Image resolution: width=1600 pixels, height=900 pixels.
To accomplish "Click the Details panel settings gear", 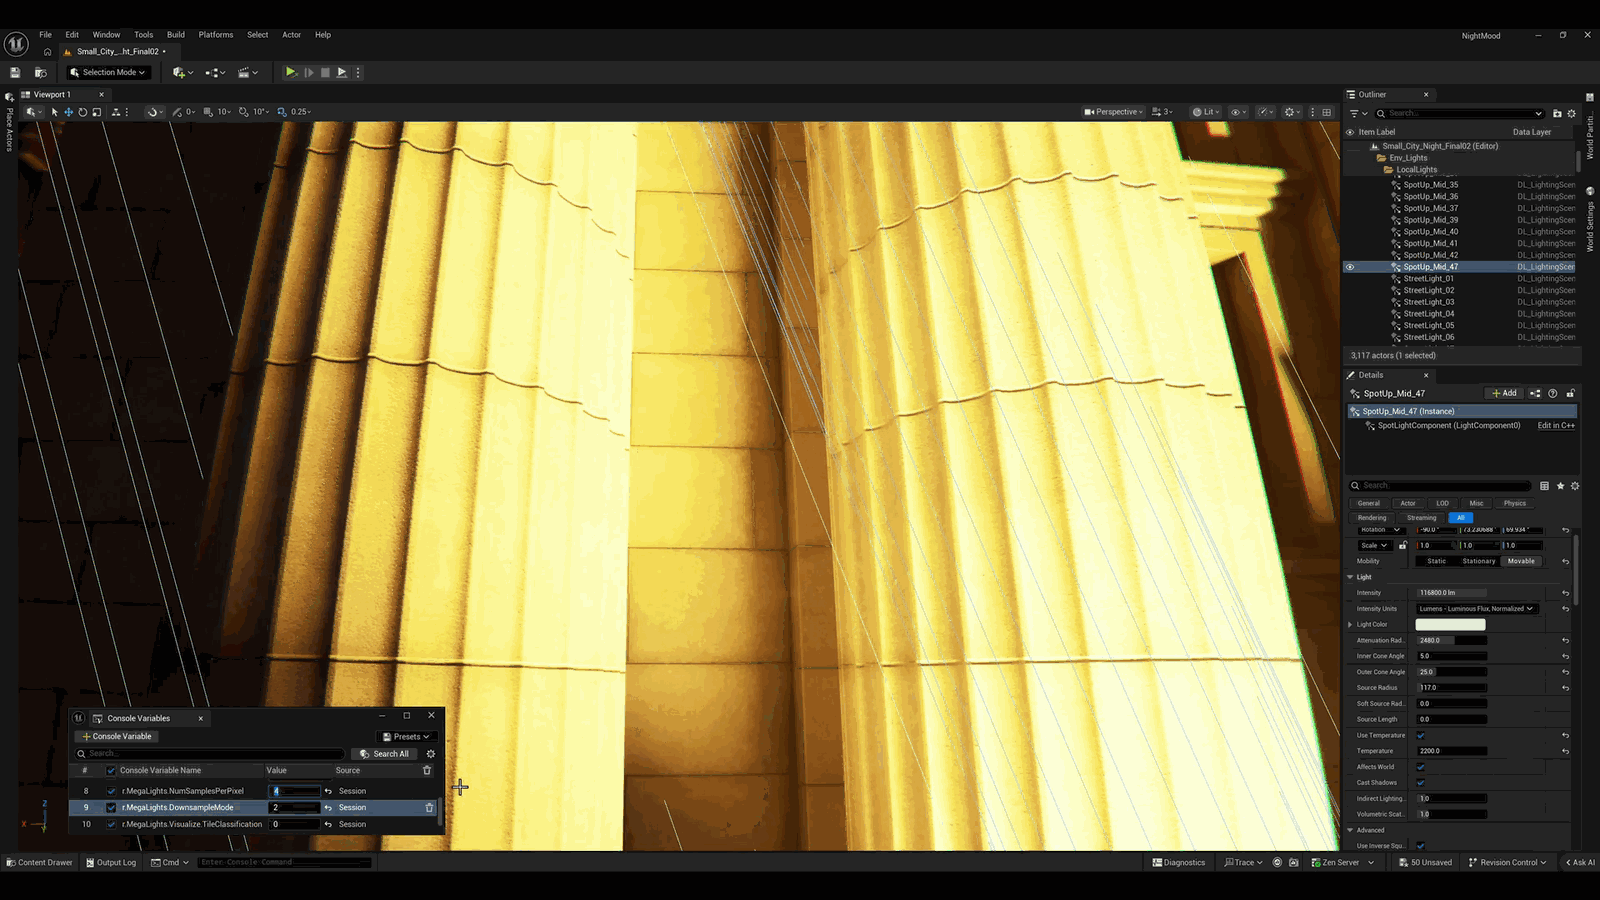I will (x=1575, y=486).
